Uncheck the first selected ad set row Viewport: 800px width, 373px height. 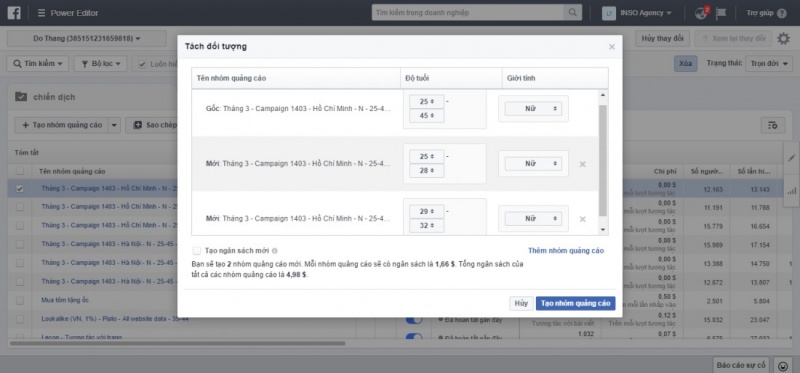[19, 189]
